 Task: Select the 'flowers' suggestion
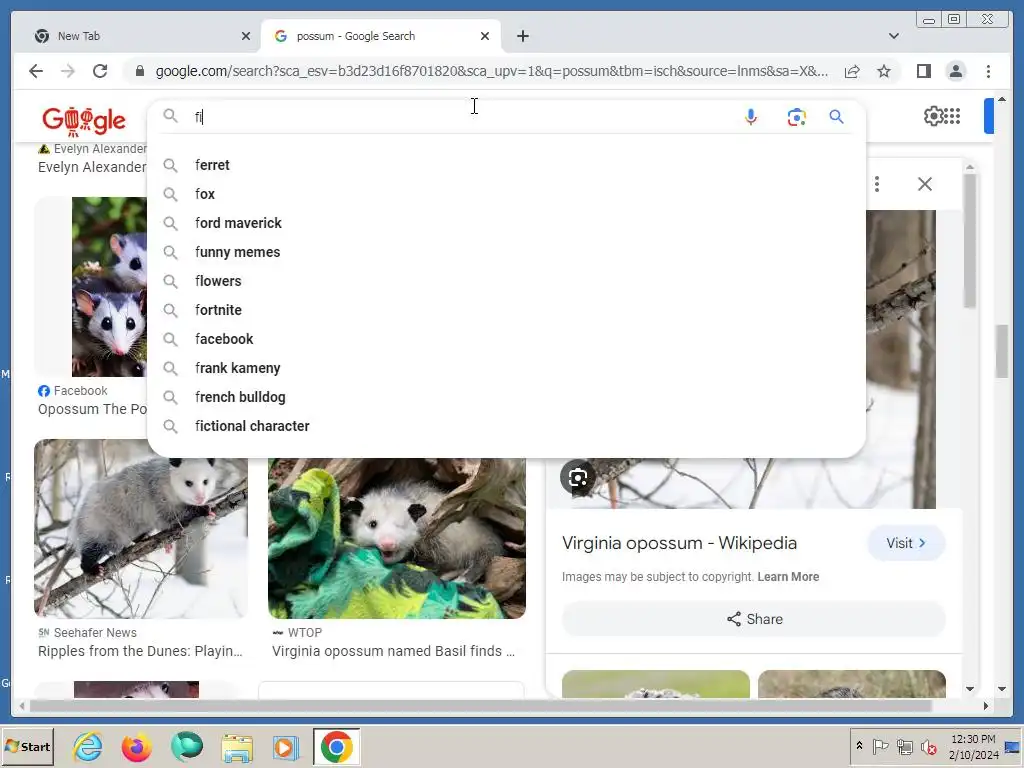[x=506, y=281]
